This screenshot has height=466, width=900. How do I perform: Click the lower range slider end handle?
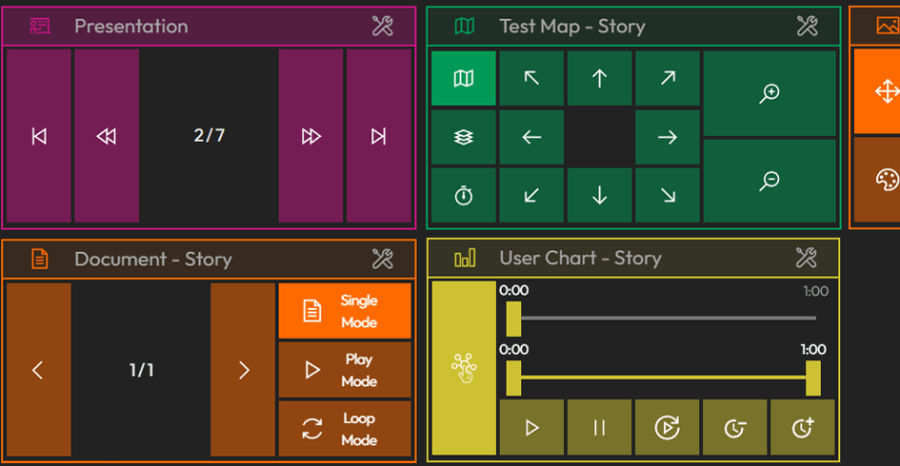813,378
